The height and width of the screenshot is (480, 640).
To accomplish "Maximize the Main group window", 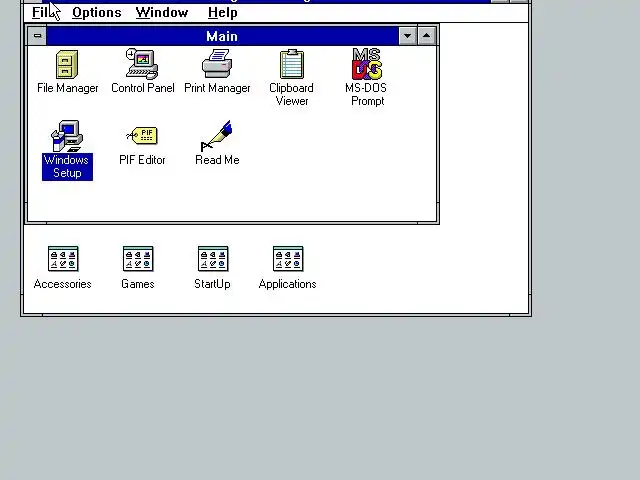I will [x=427, y=36].
